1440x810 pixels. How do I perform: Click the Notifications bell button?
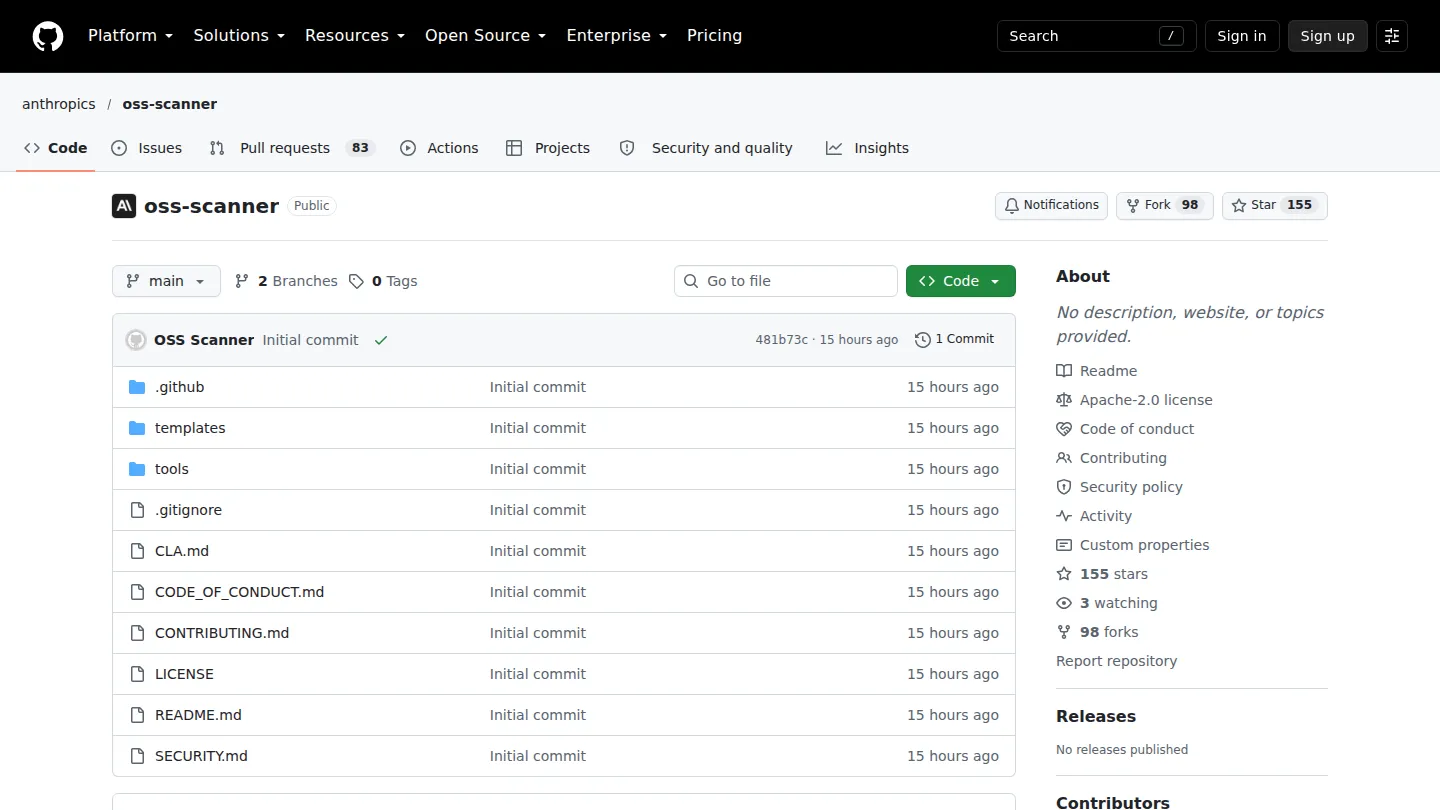tap(1051, 206)
